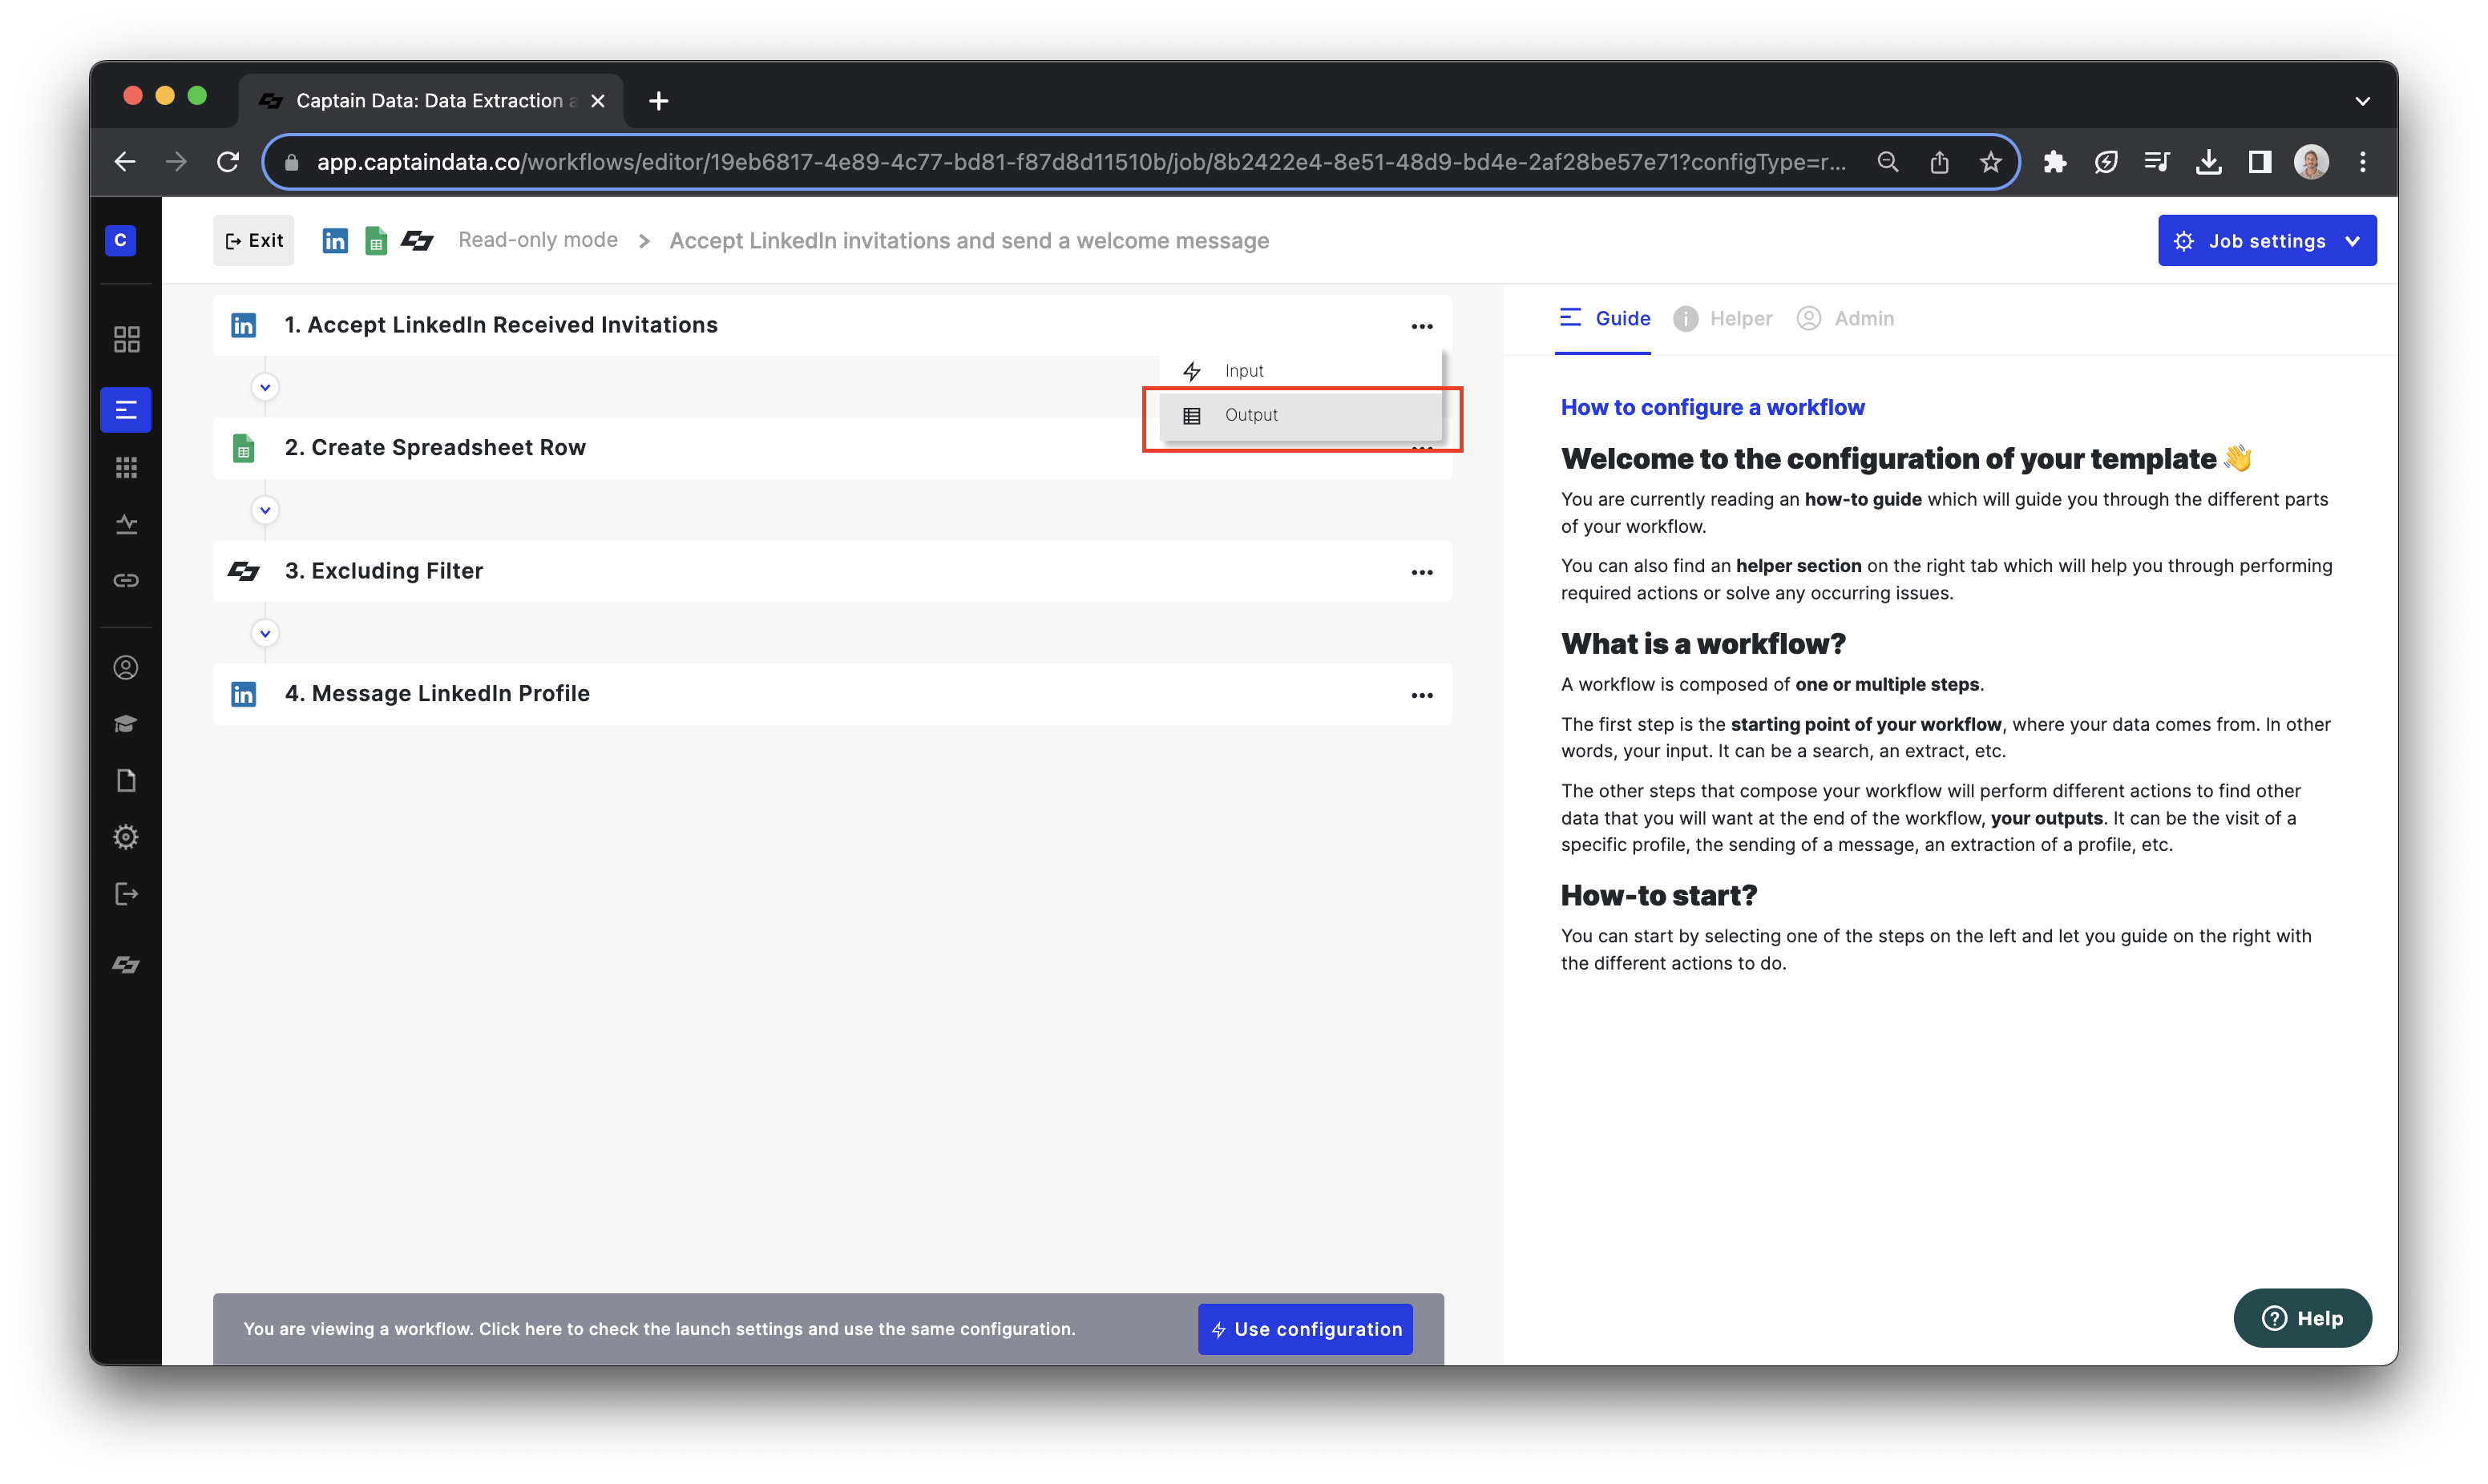
Task: Open the media controls icon in browser toolbar
Action: 2156,161
